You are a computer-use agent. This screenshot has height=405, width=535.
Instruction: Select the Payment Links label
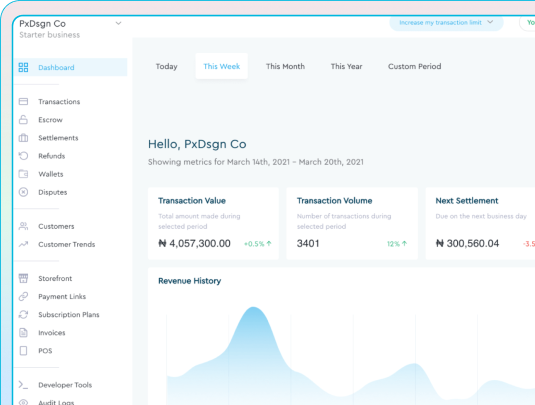coord(62,296)
